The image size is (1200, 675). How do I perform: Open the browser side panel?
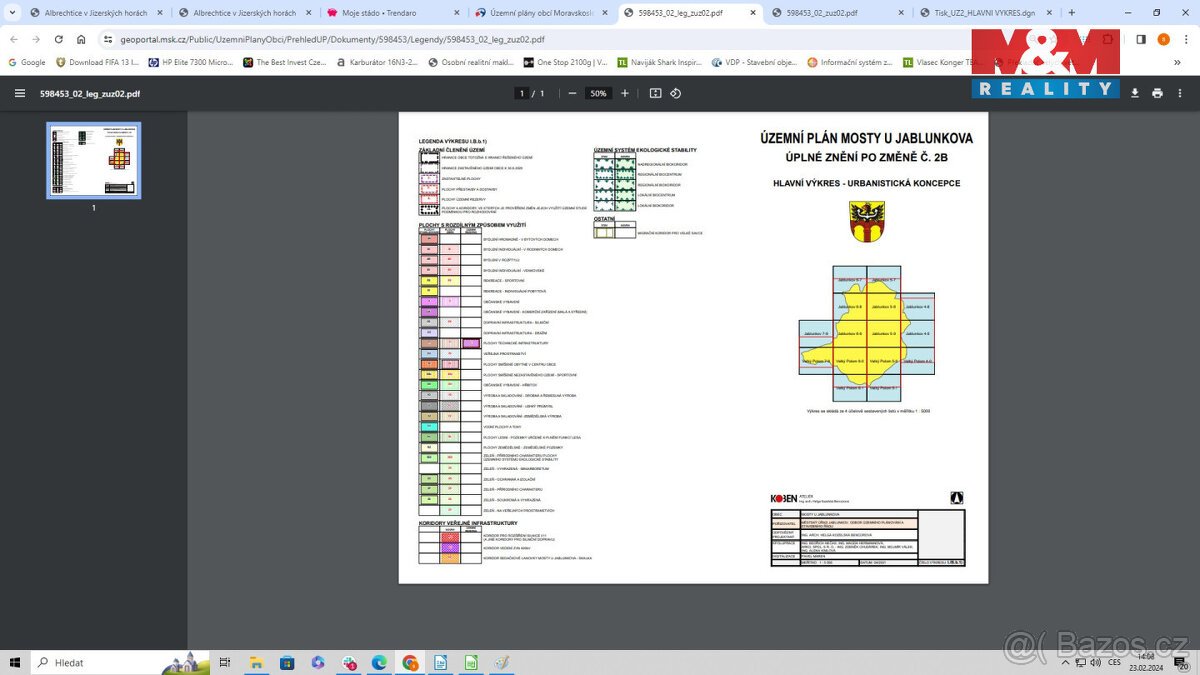coord(1141,39)
